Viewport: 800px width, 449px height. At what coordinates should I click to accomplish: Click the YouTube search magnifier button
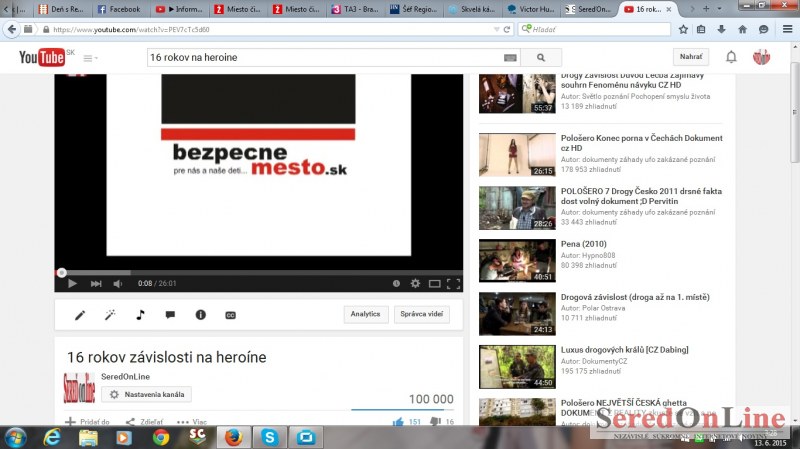coord(541,58)
